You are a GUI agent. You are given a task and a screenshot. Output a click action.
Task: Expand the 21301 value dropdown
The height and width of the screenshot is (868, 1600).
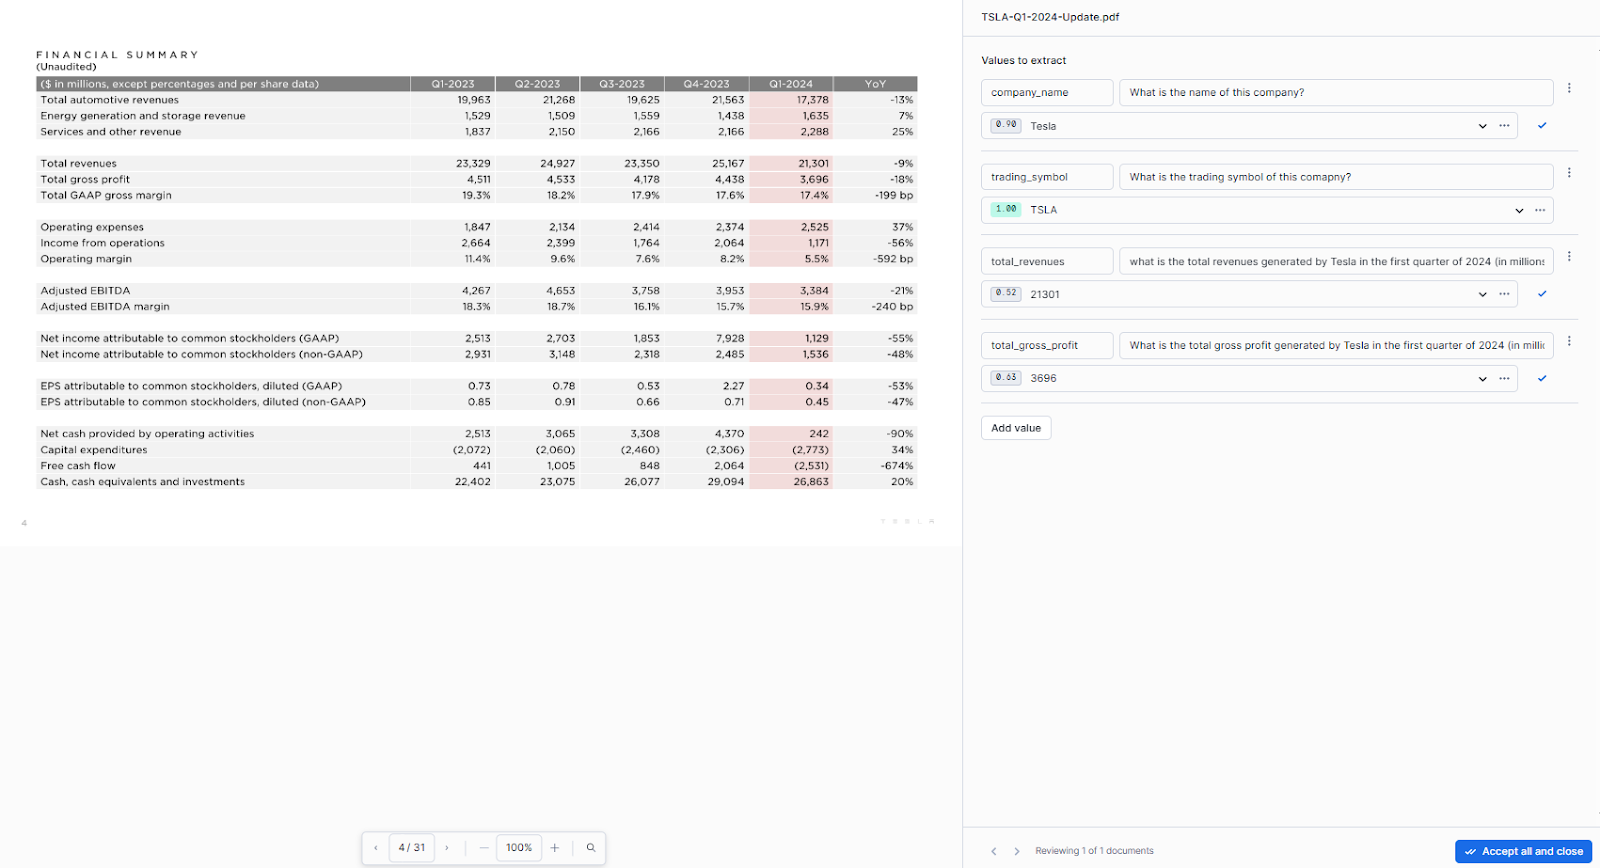1482,294
